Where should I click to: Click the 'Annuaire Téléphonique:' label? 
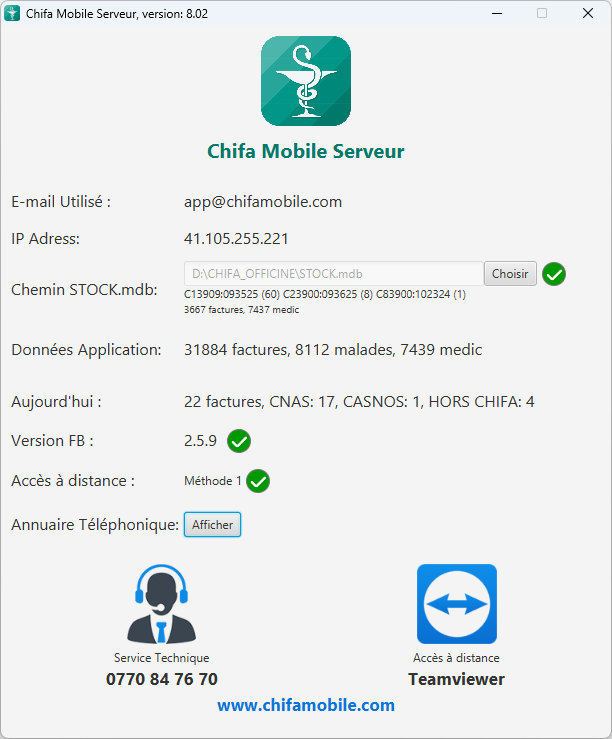pos(95,525)
